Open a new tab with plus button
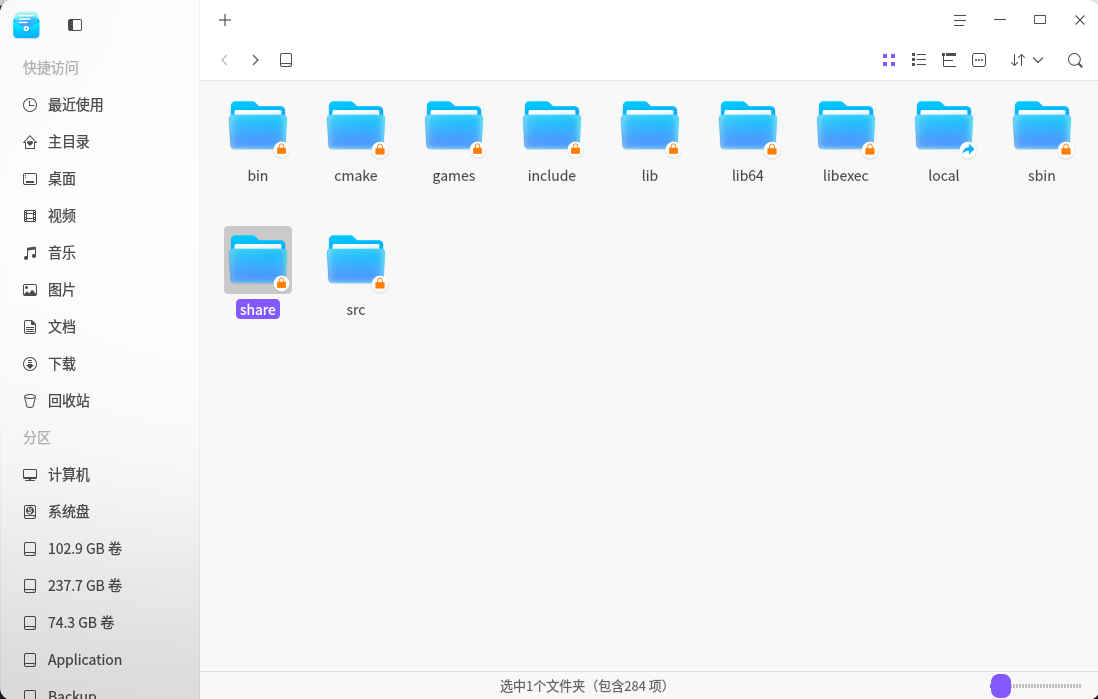This screenshot has height=699, width=1098. (224, 20)
